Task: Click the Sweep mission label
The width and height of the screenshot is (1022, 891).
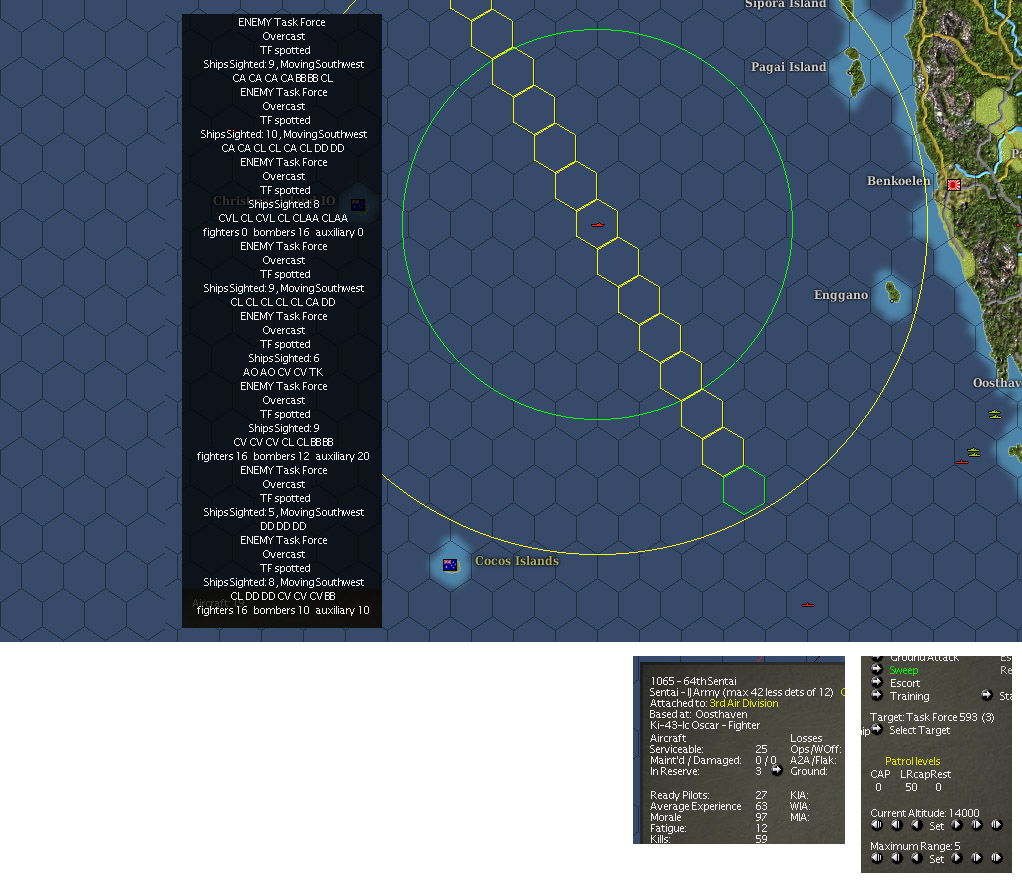Action: click(903, 670)
